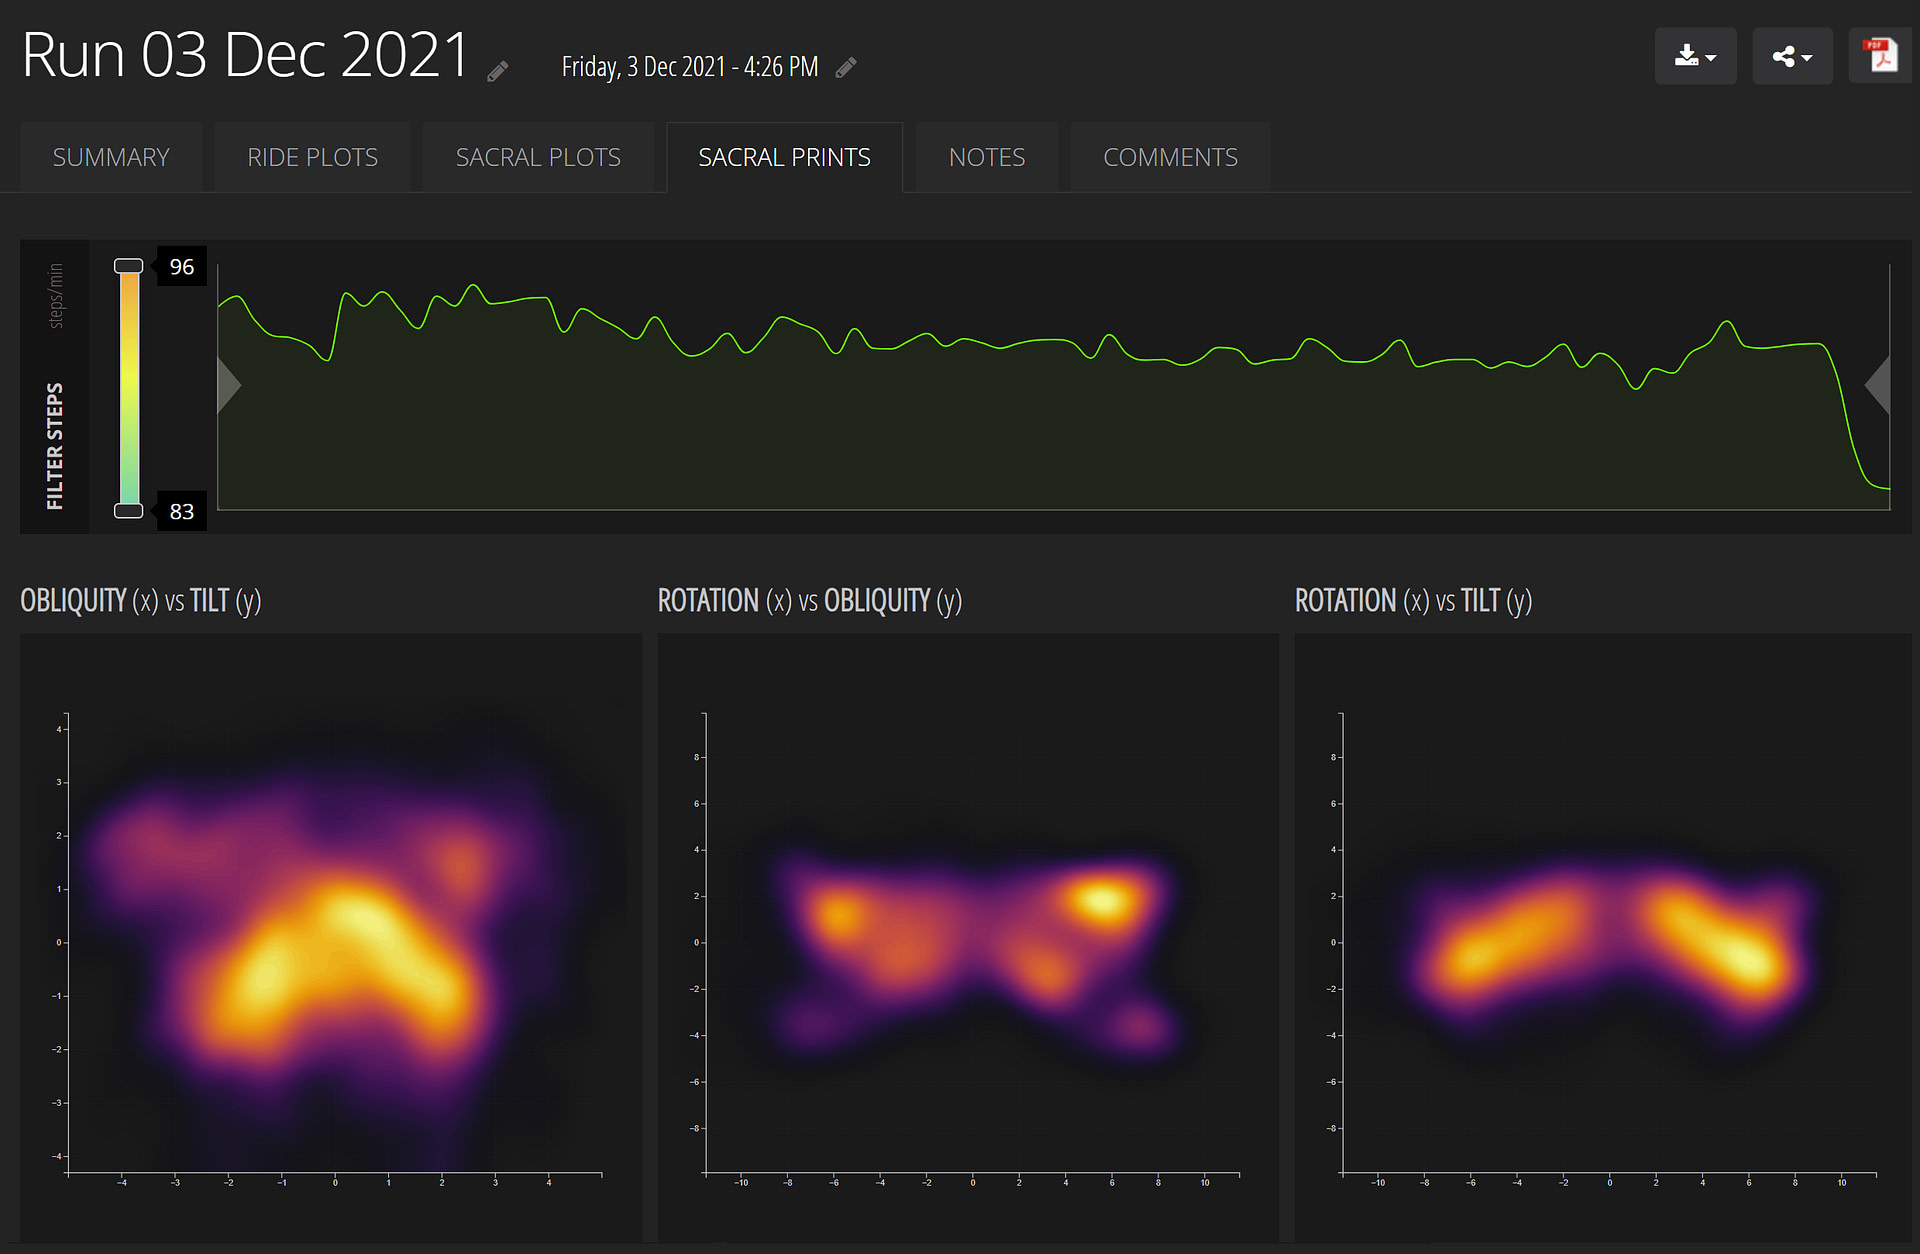
Task: Select the upper filter slider handle
Action: point(128,263)
